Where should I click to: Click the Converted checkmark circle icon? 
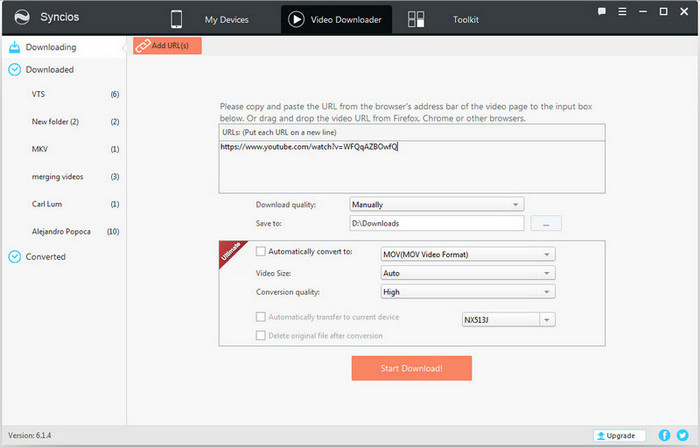point(14,257)
